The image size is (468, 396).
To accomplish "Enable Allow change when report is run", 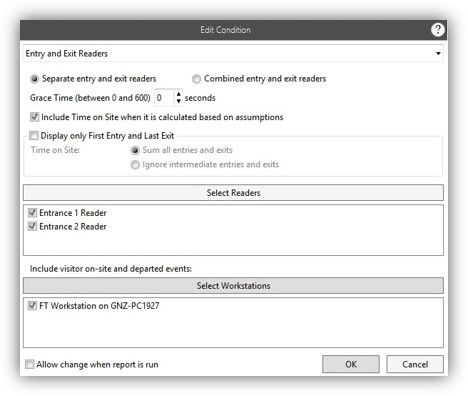I will (30, 364).
